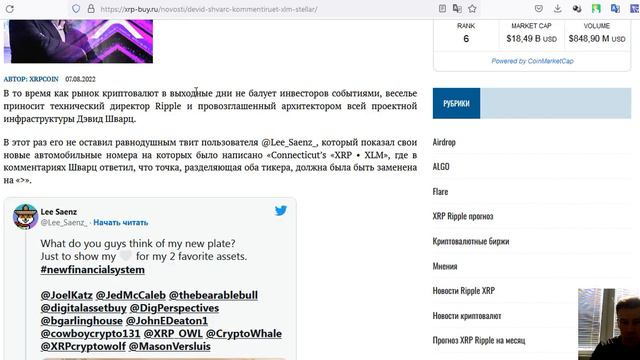Open @bgarlinghouse mention
640x360 pixels.
(81, 321)
